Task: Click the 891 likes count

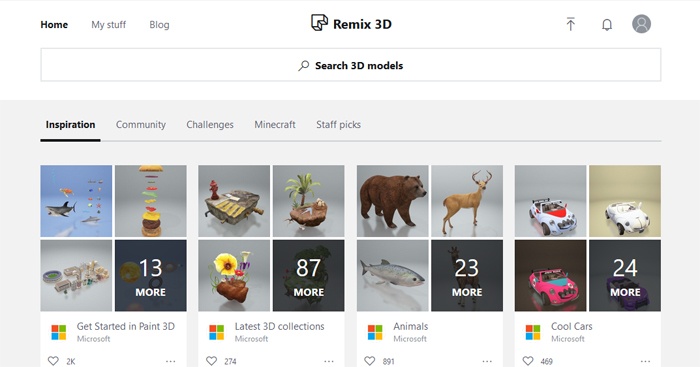Action: (x=388, y=361)
